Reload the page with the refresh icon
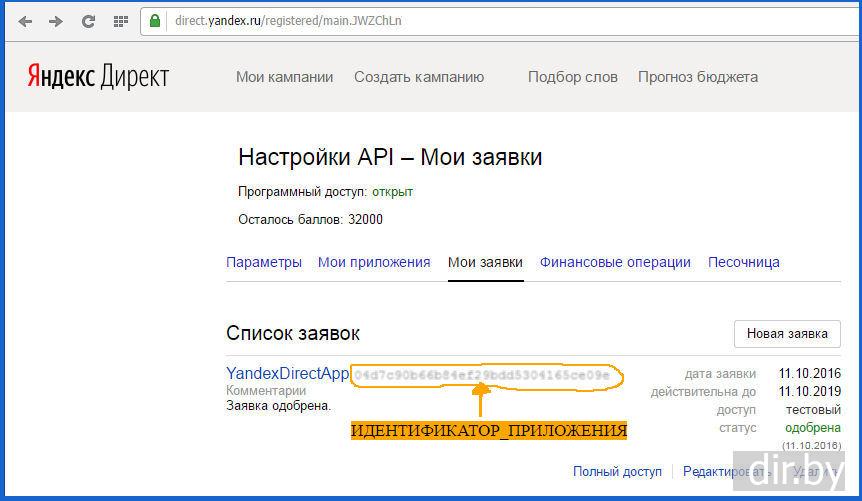Viewport: 862px width, 501px height. tap(88, 21)
